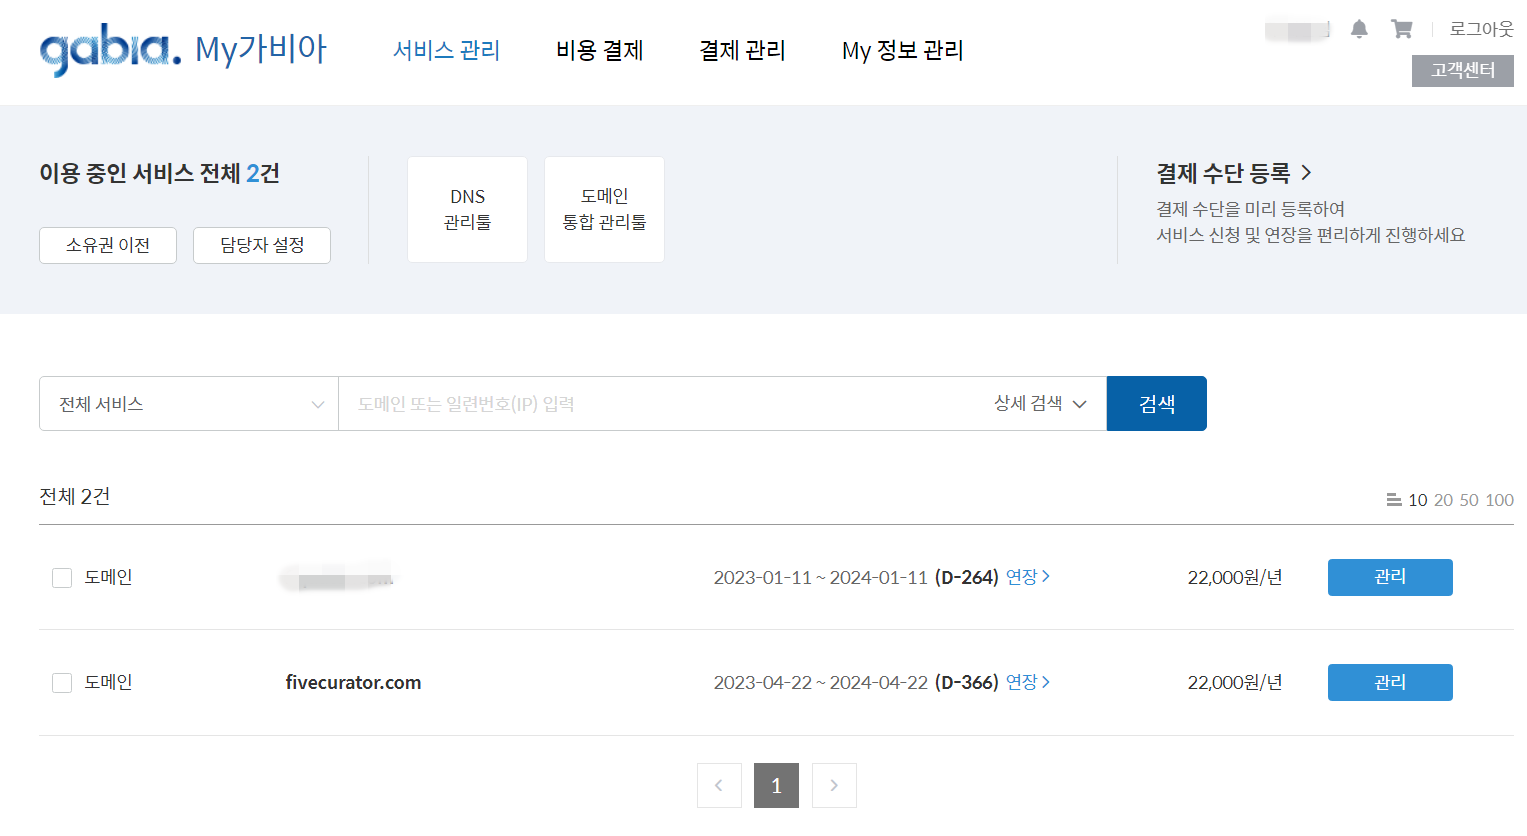Select the checkbox on the first domain row
This screenshot has height=836, width=1527.
[61, 577]
